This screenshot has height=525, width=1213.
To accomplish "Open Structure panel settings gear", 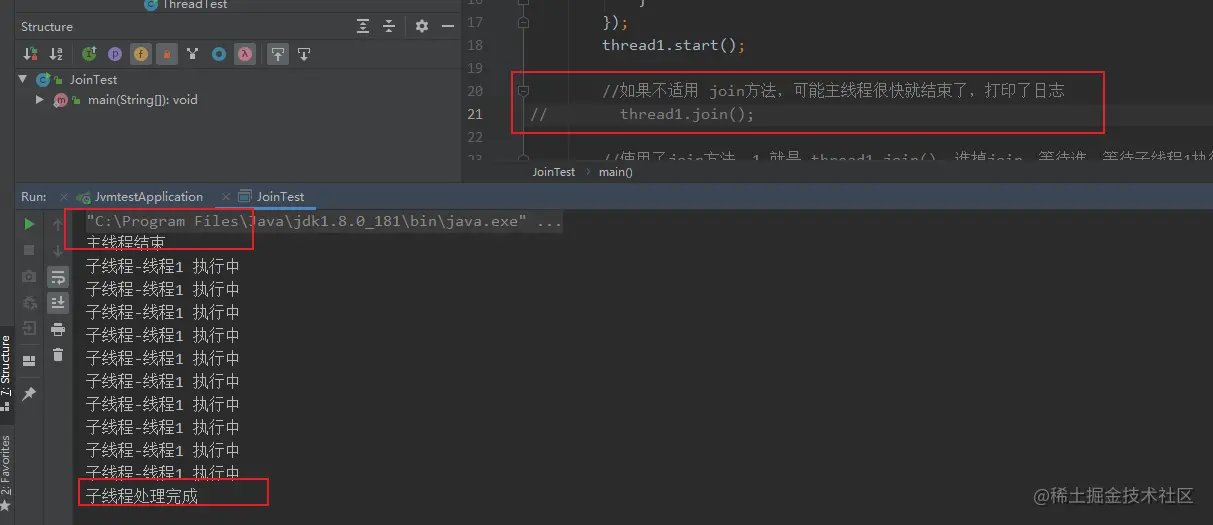I will [x=421, y=27].
